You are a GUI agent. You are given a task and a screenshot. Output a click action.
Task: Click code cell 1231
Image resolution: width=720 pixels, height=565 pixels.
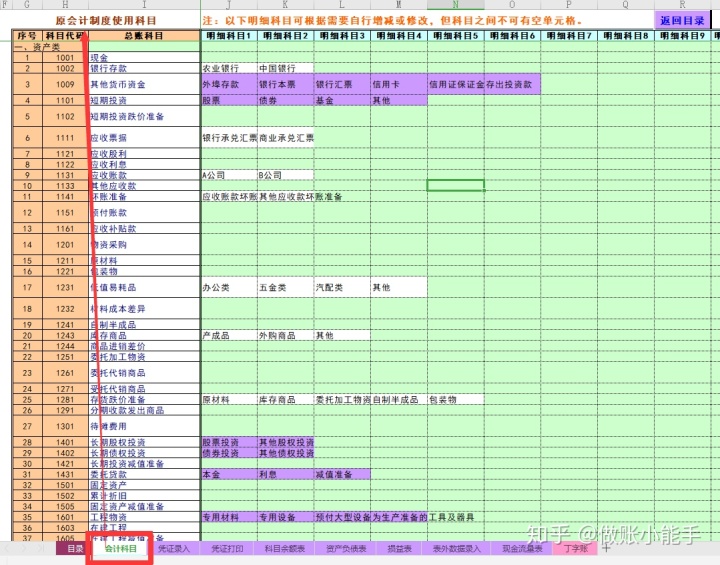click(x=65, y=287)
